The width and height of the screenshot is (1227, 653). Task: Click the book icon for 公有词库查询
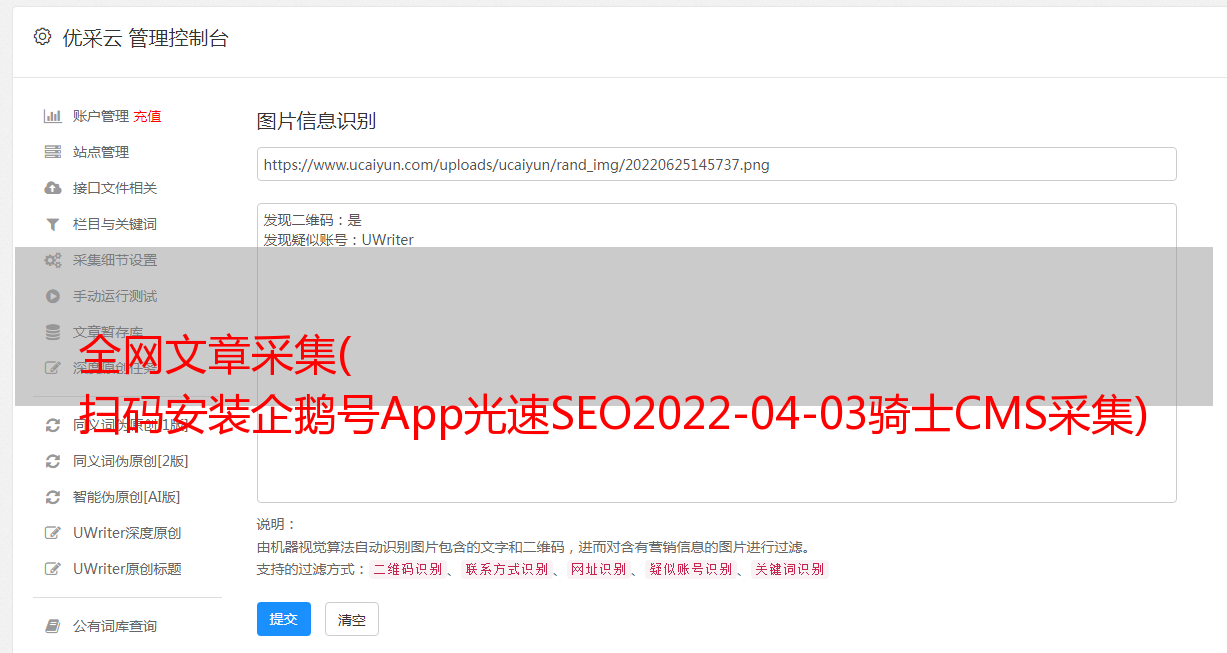pos(53,626)
